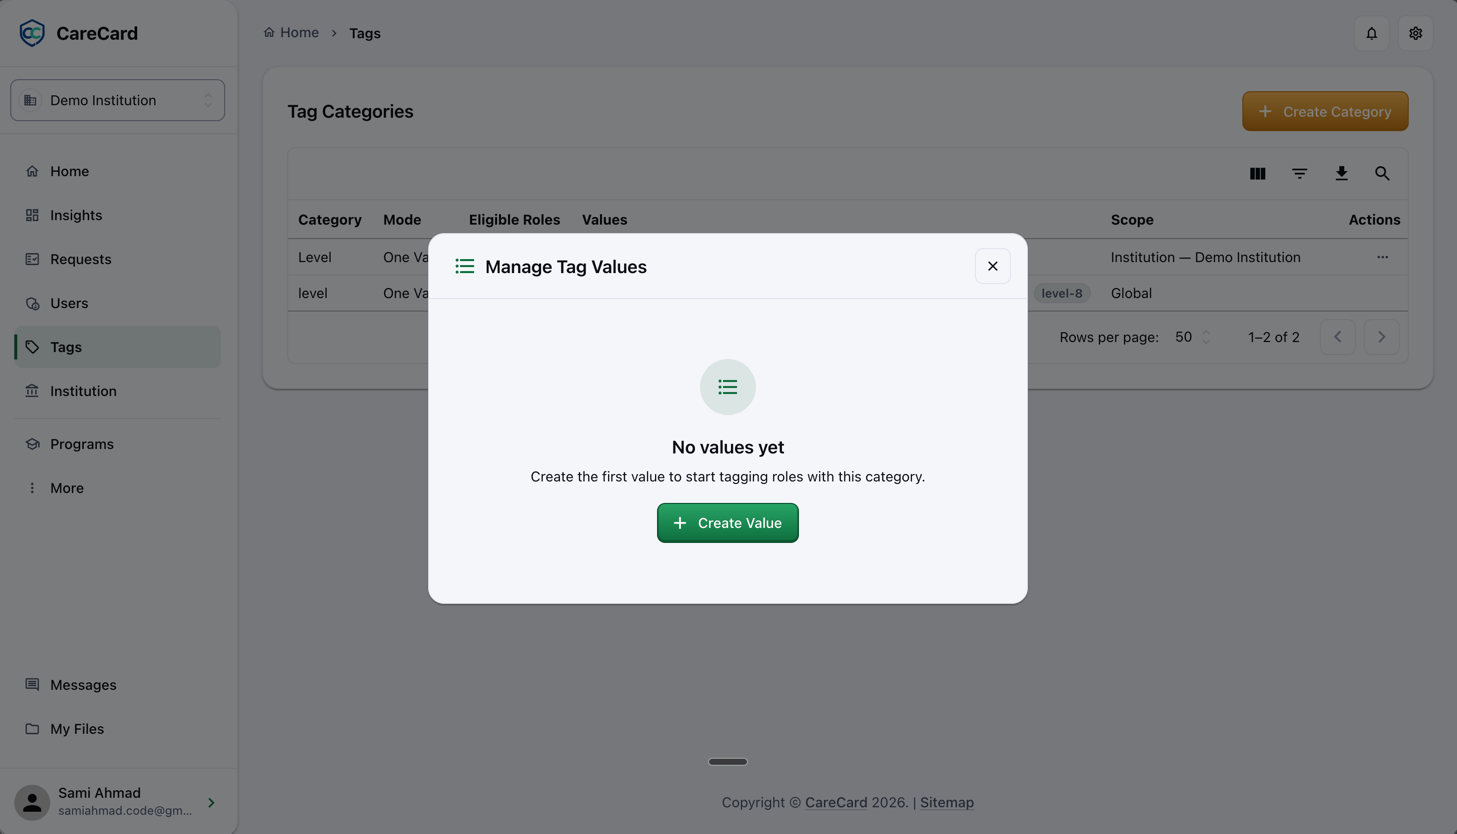Open My Files in the sidebar
This screenshot has width=1457, height=834.
tap(117, 729)
